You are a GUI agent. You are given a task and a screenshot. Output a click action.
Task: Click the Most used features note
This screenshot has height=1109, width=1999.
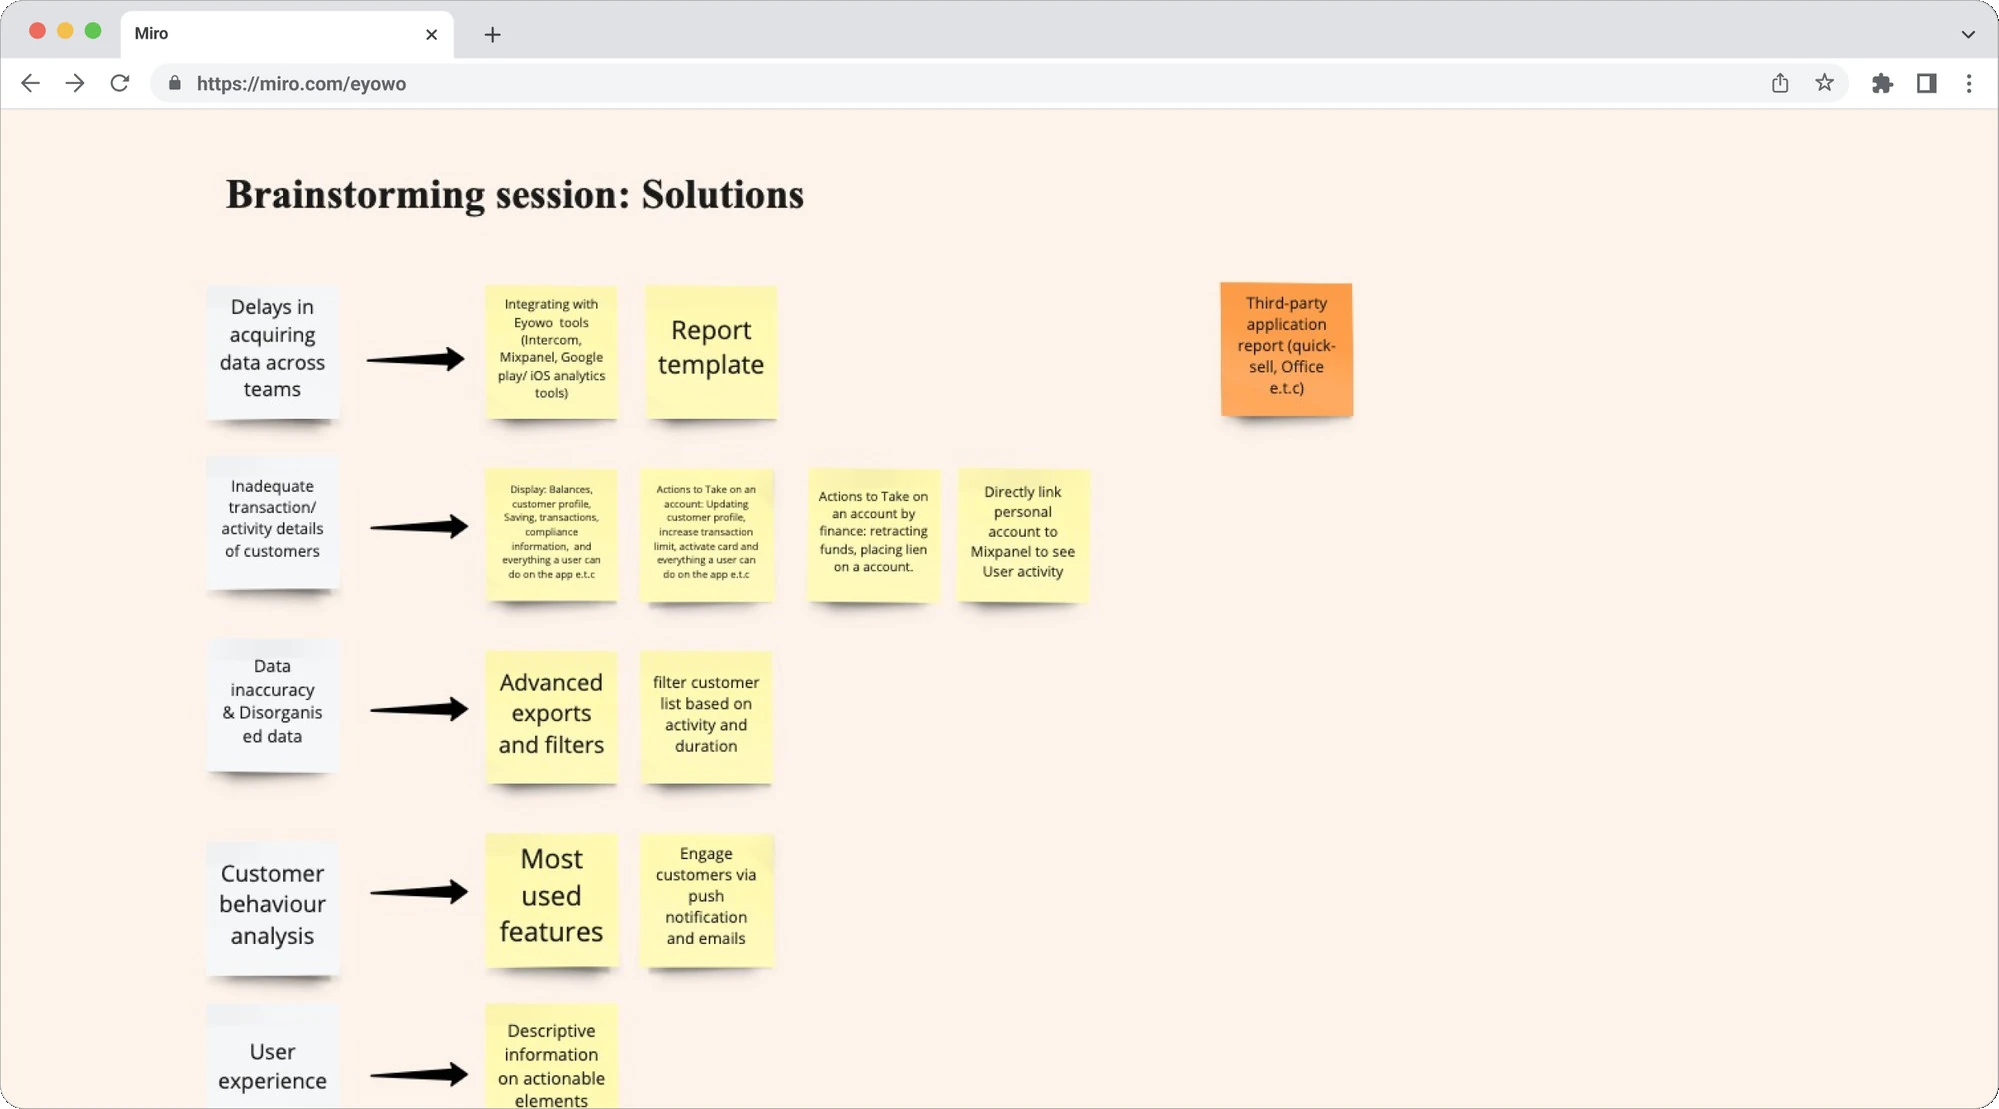(551, 900)
